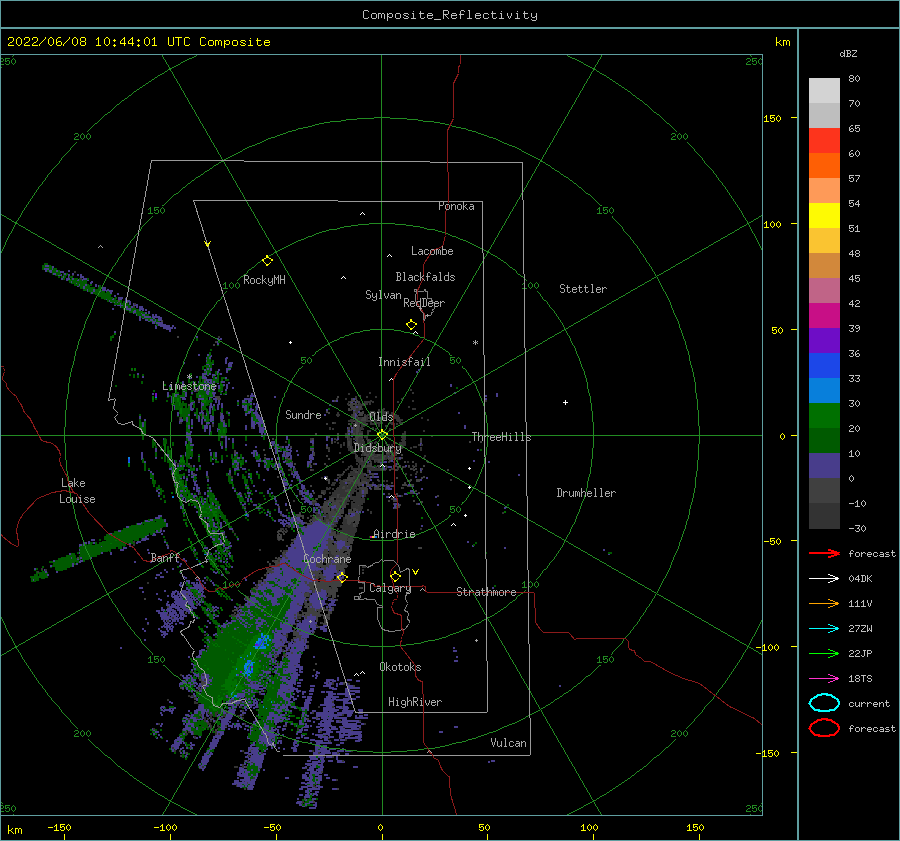Click the Calgary city label
The image size is (900, 841).
pos(390,588)
